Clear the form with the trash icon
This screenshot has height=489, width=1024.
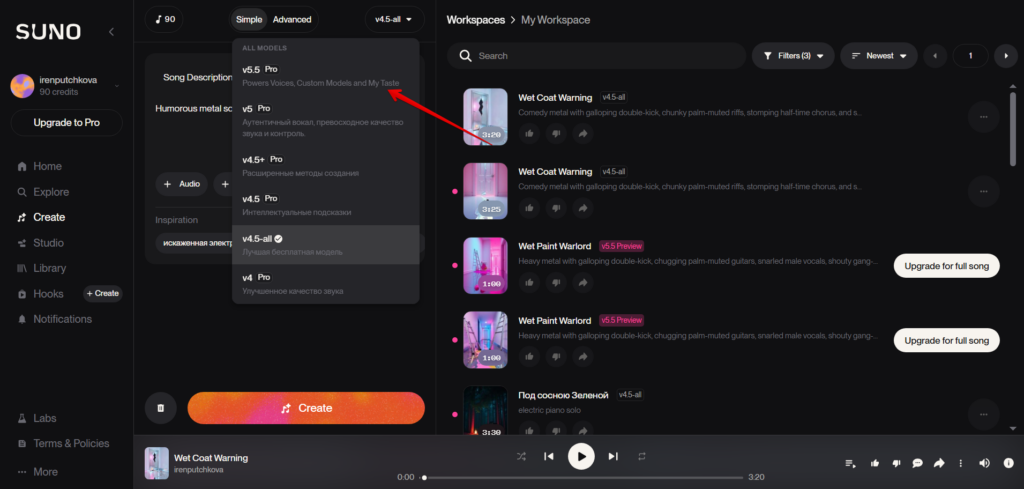(161, 408)
